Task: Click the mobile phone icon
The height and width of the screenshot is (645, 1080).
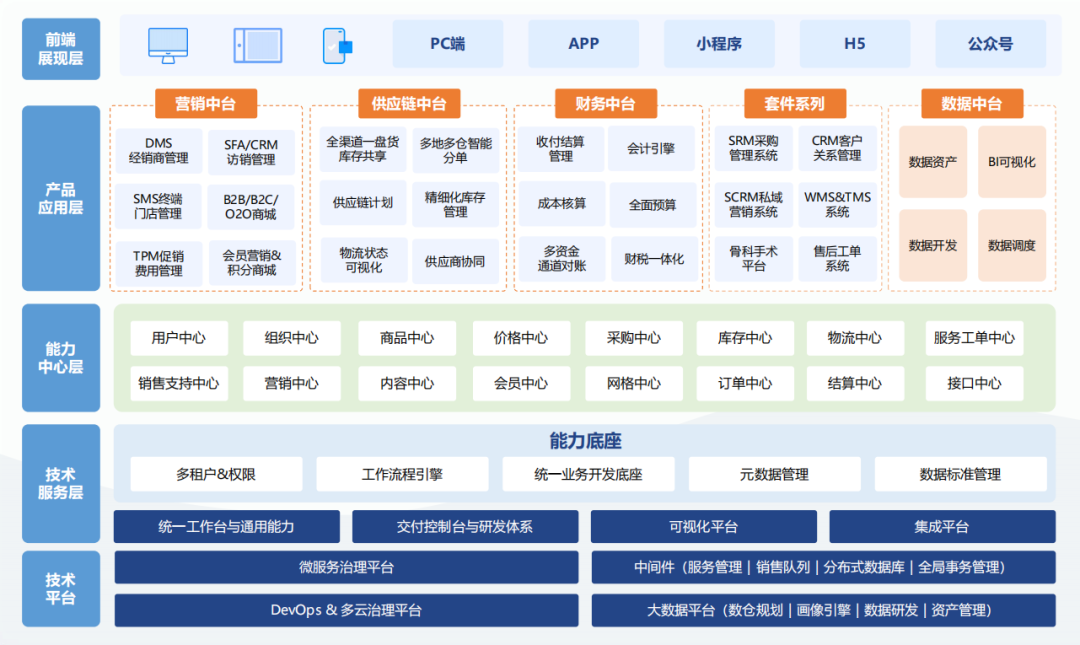Action: tap(337, 46)
